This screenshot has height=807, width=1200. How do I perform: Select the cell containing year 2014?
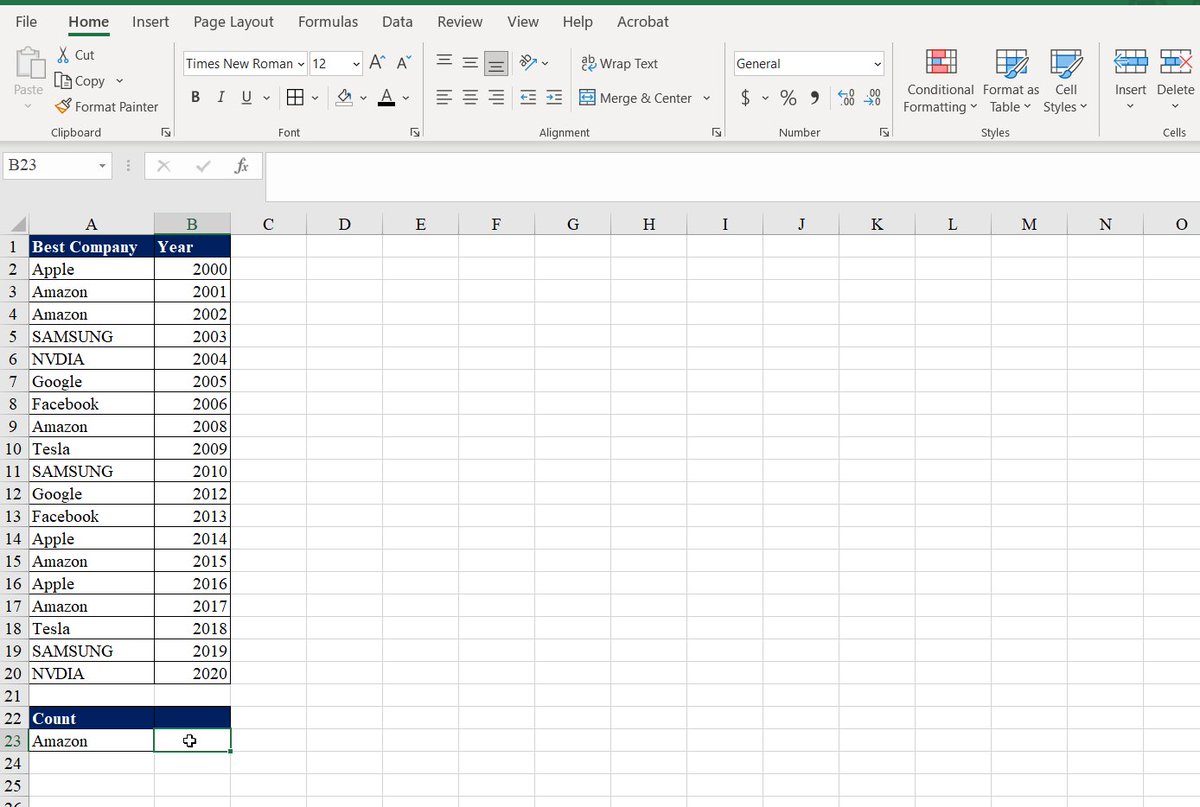192,539
